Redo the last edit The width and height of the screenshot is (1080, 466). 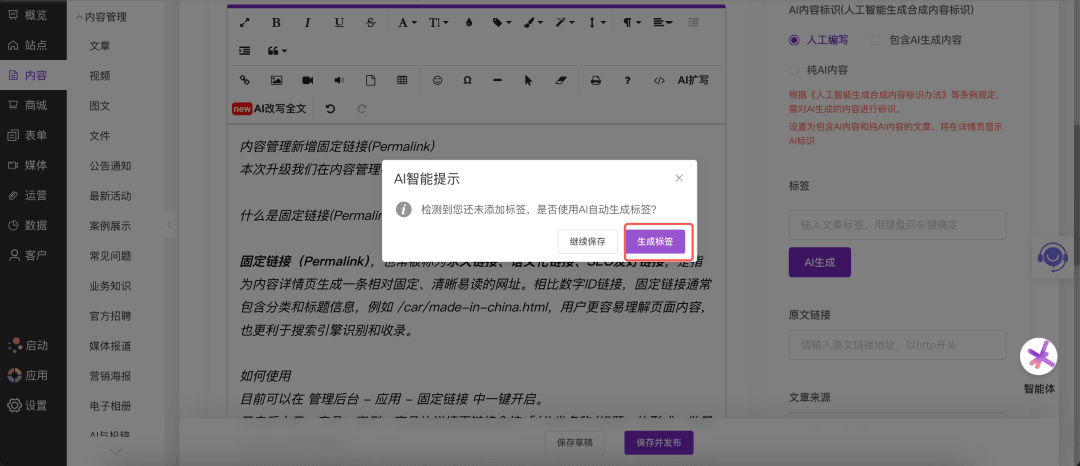362,109
